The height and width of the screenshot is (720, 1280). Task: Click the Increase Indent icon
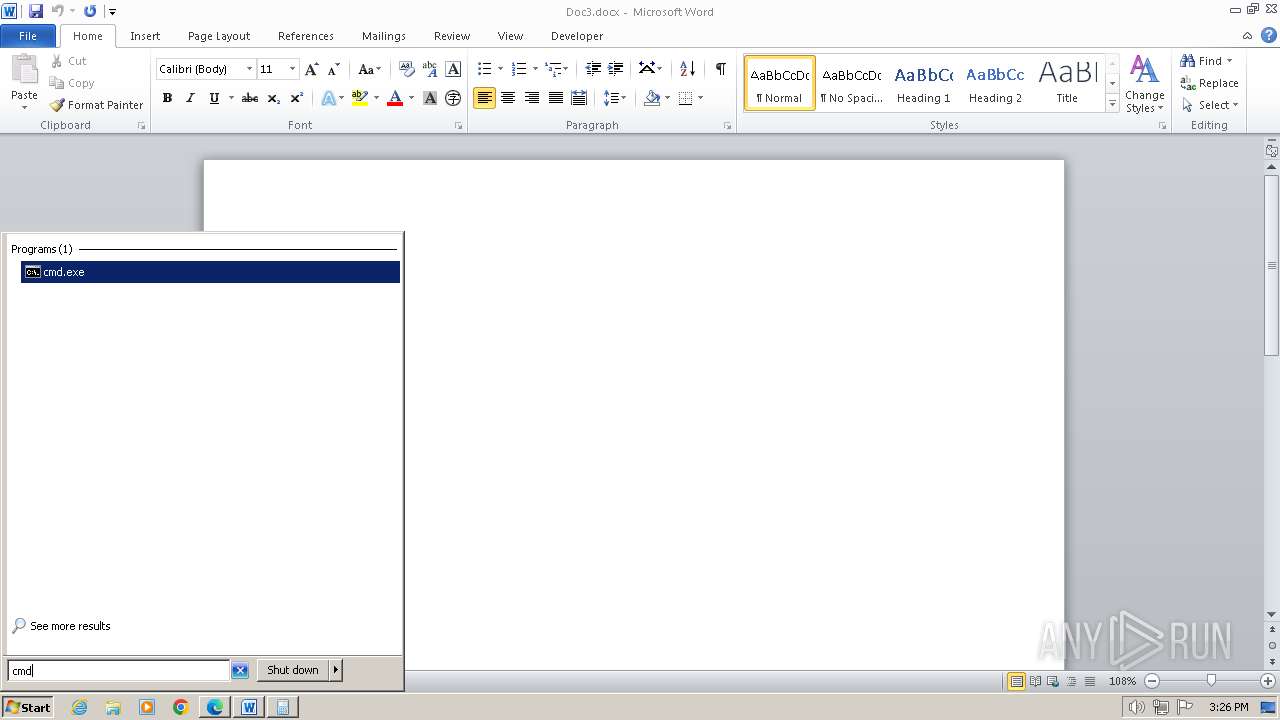[x=616, y=69]
